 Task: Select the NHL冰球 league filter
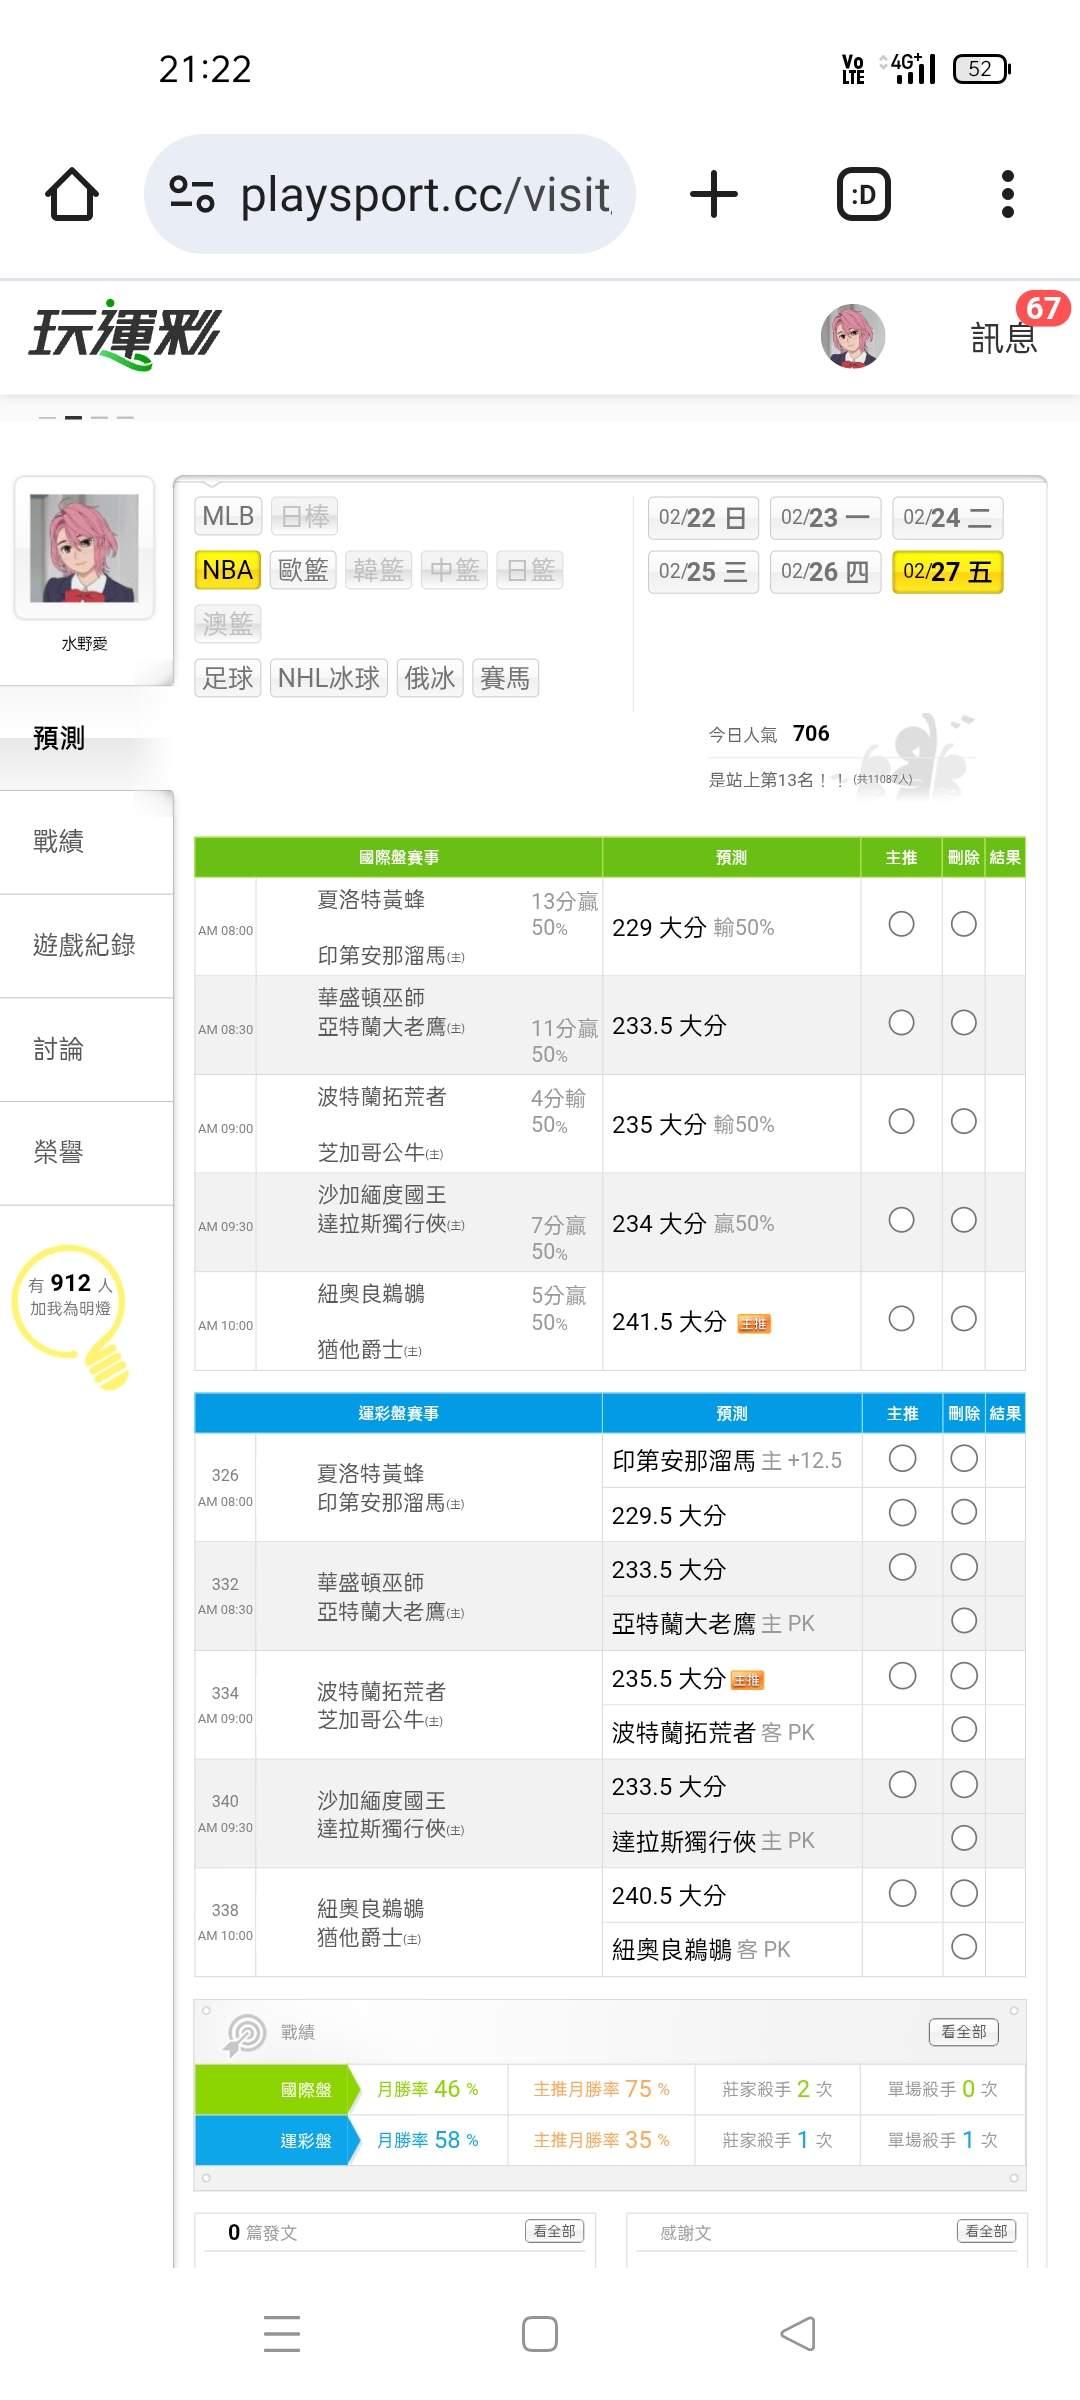pyautogui.click(x=328, y=678)
